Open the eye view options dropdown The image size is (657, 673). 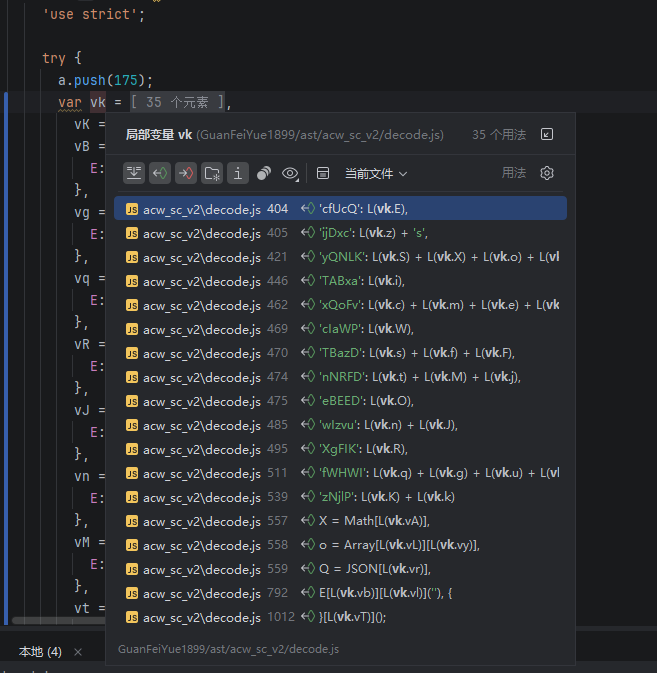[x=291, y=173]
